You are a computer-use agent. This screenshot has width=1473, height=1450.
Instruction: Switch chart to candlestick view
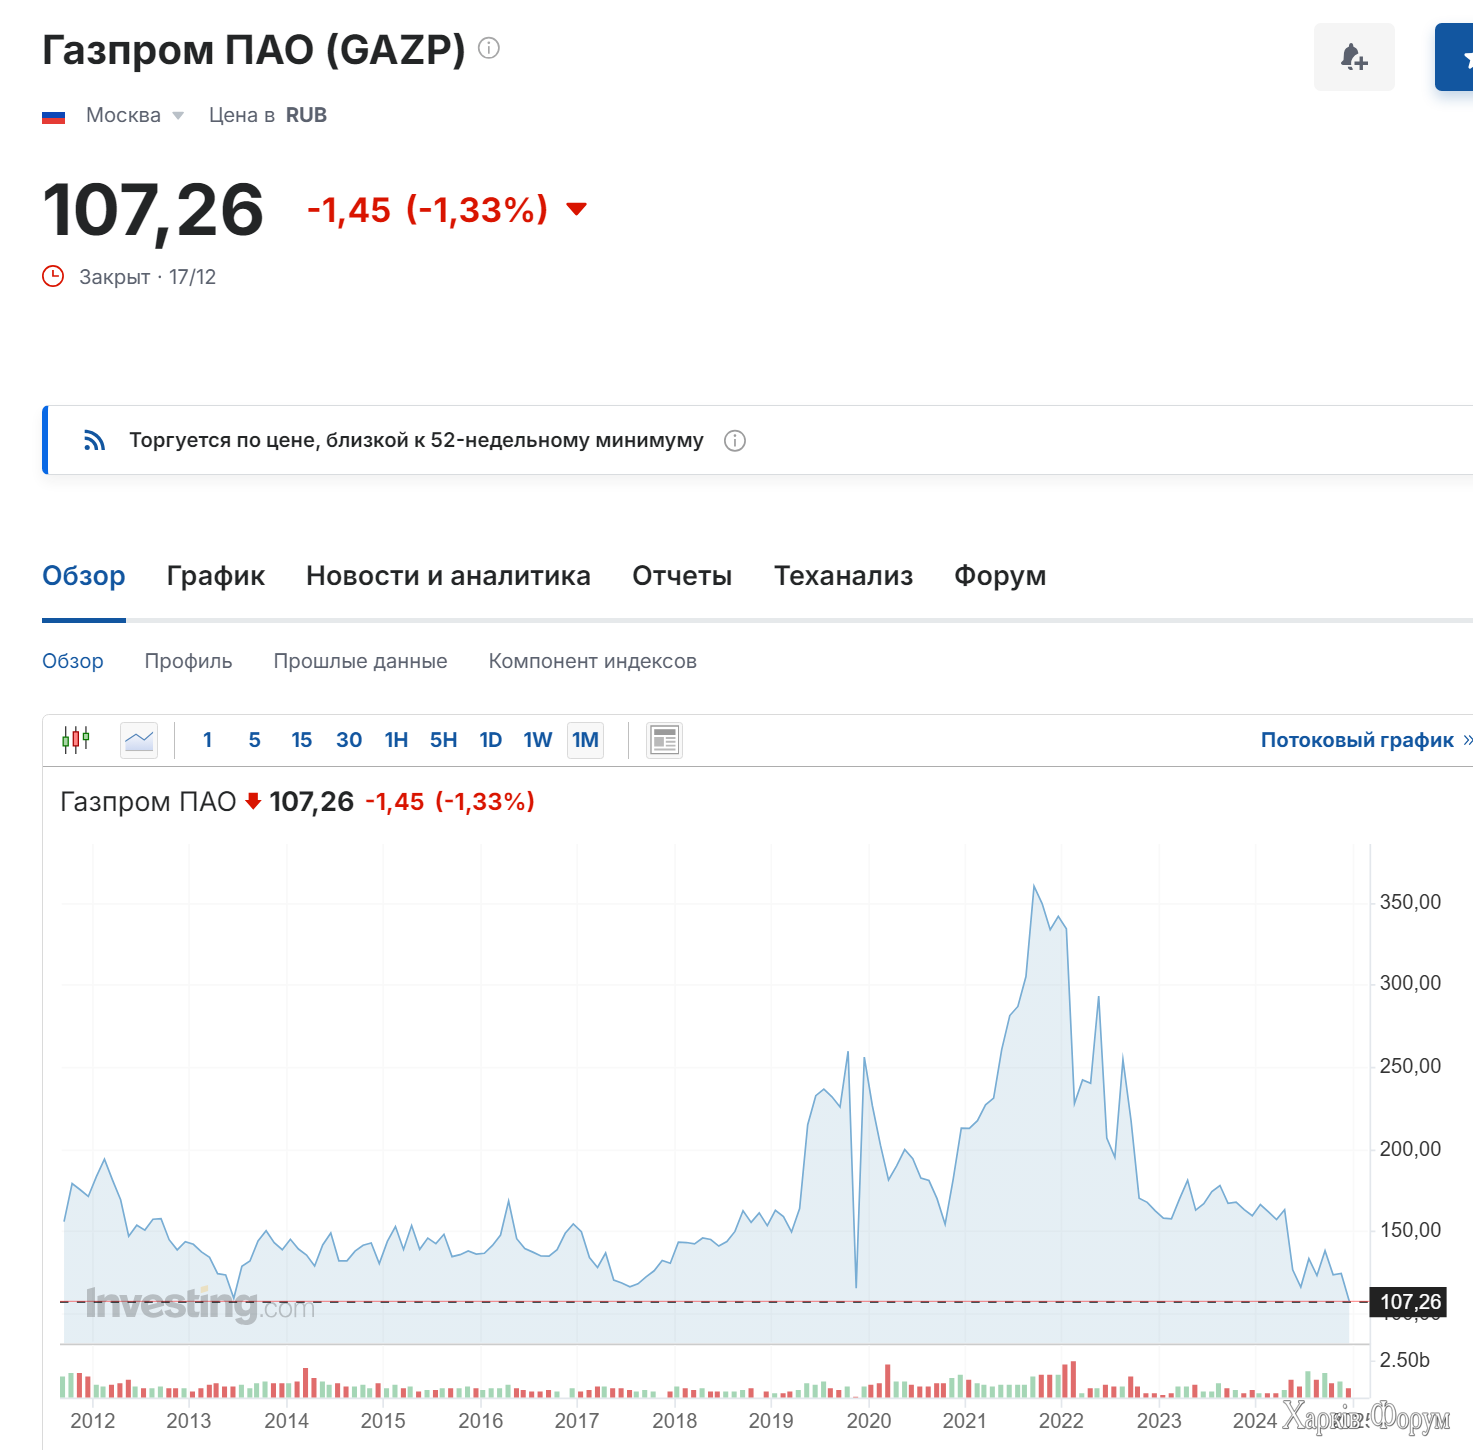[76, 740]
